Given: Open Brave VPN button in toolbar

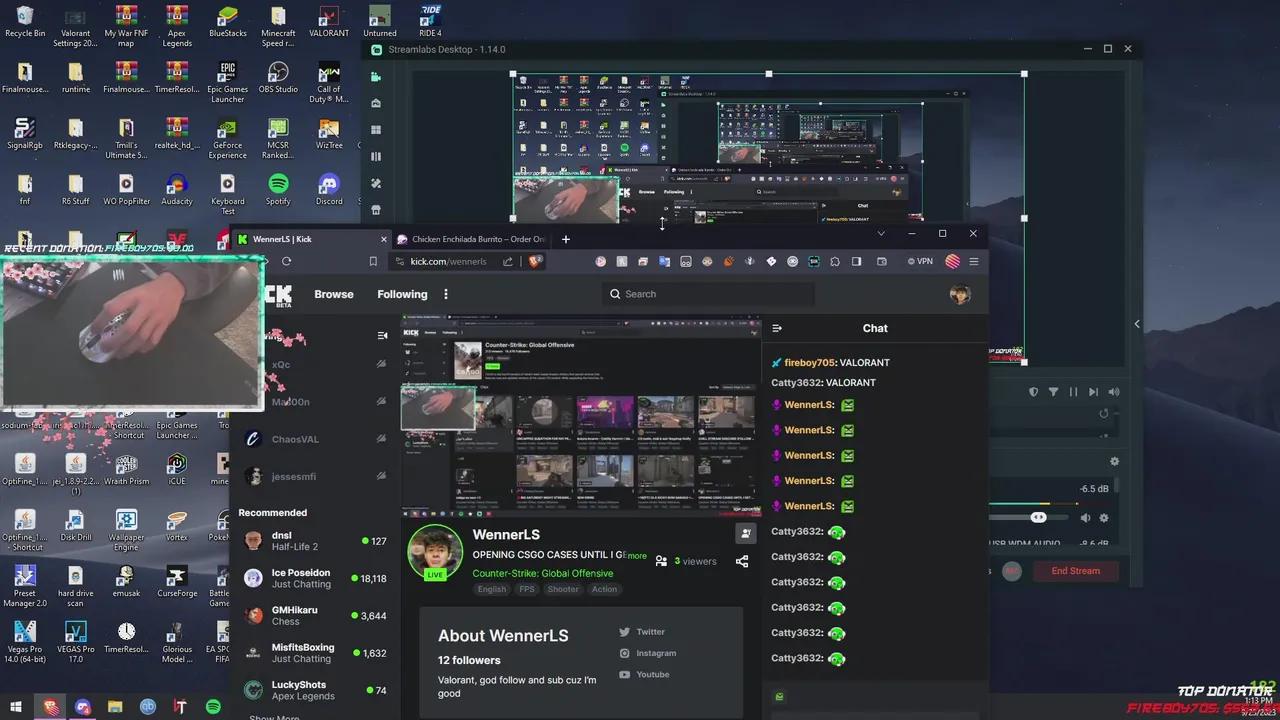Looking at the screenshot, I should coord(920,261).
